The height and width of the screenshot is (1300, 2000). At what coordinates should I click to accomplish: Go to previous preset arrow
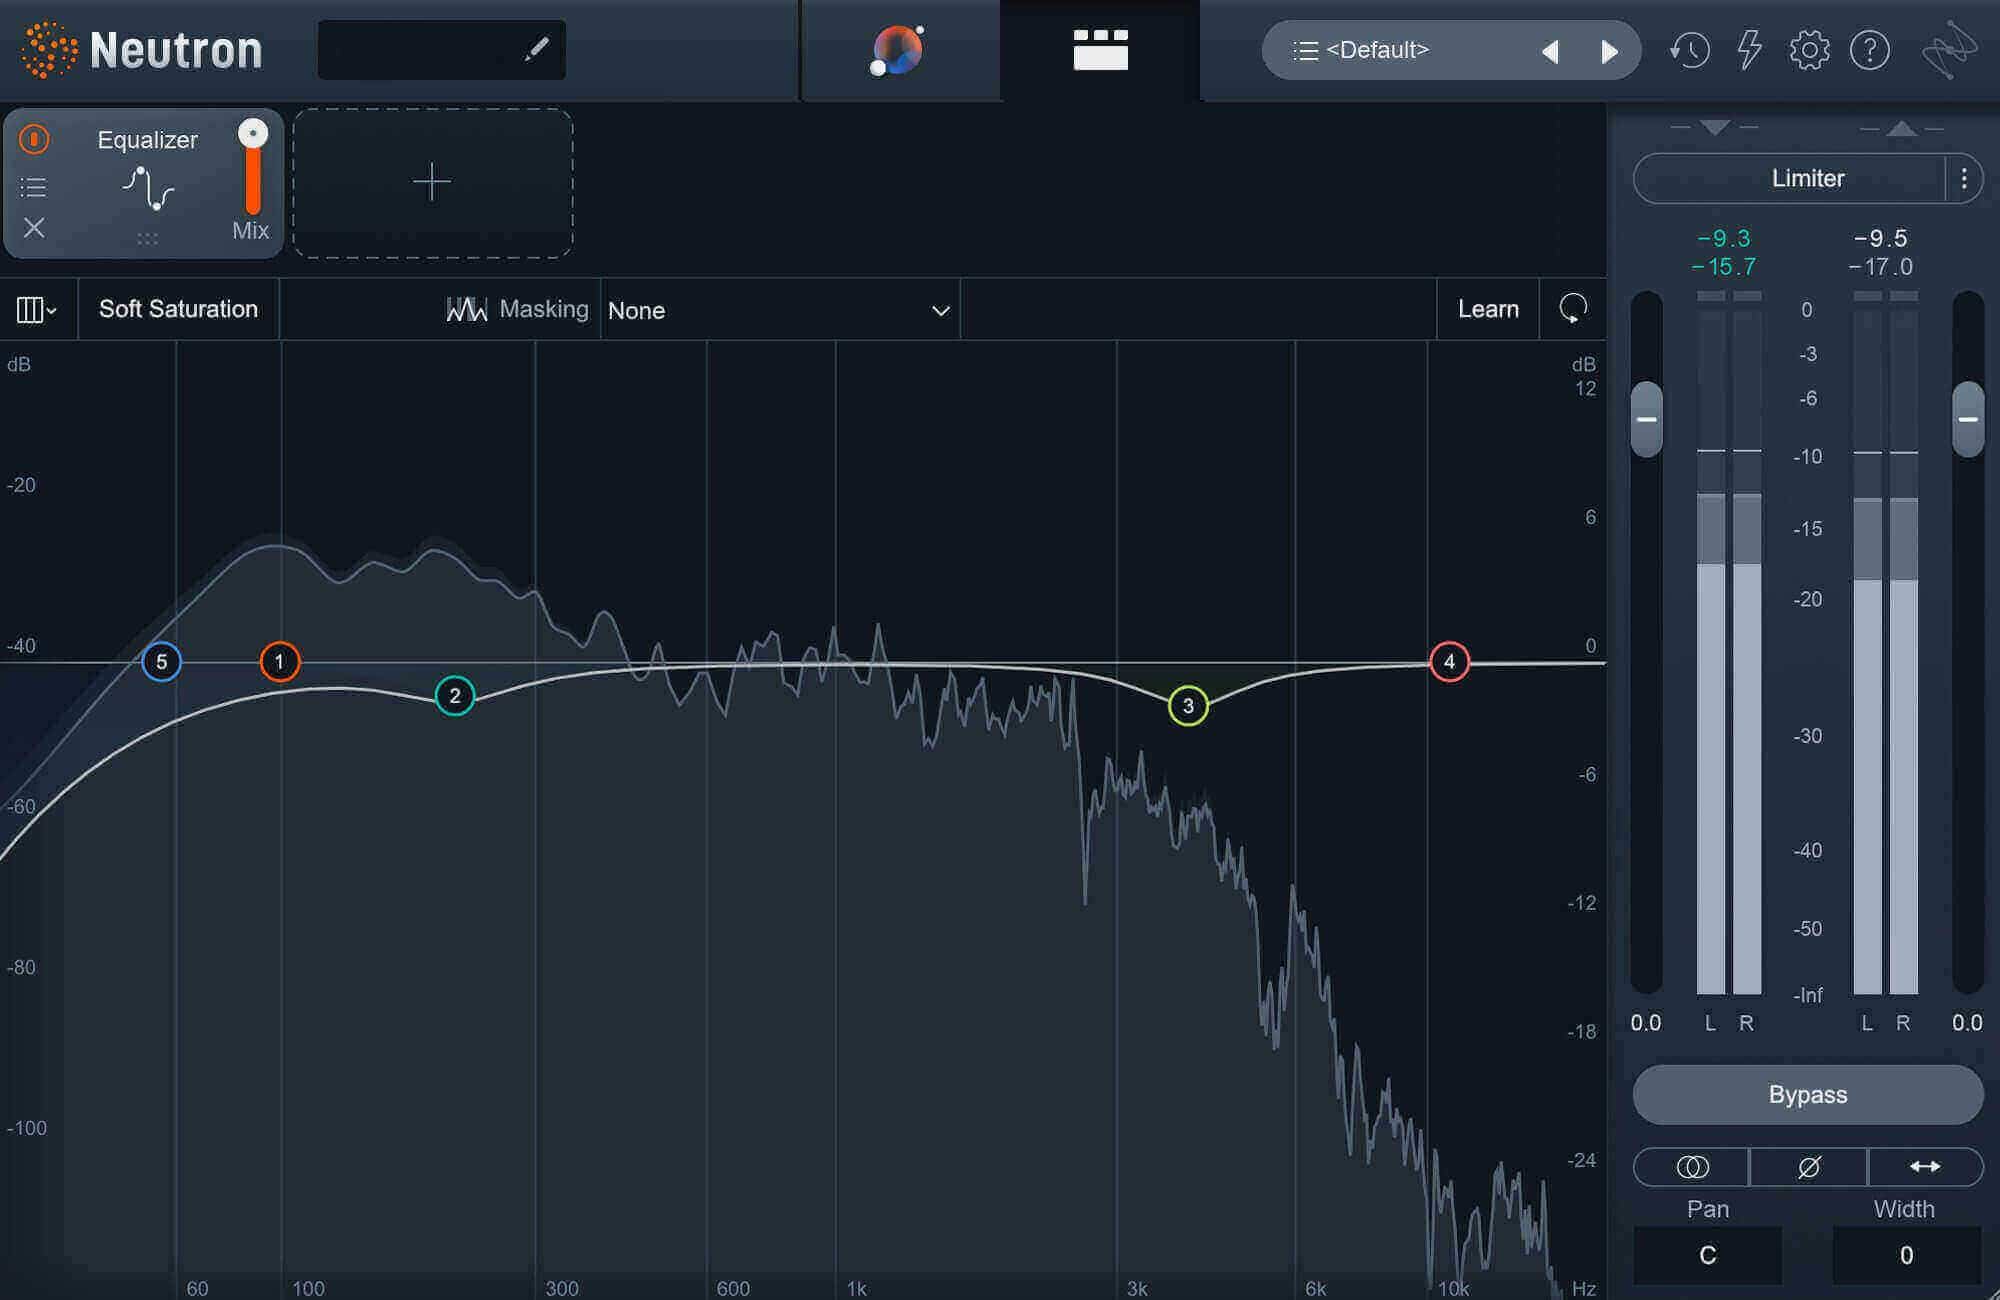tap(1551, 51)
